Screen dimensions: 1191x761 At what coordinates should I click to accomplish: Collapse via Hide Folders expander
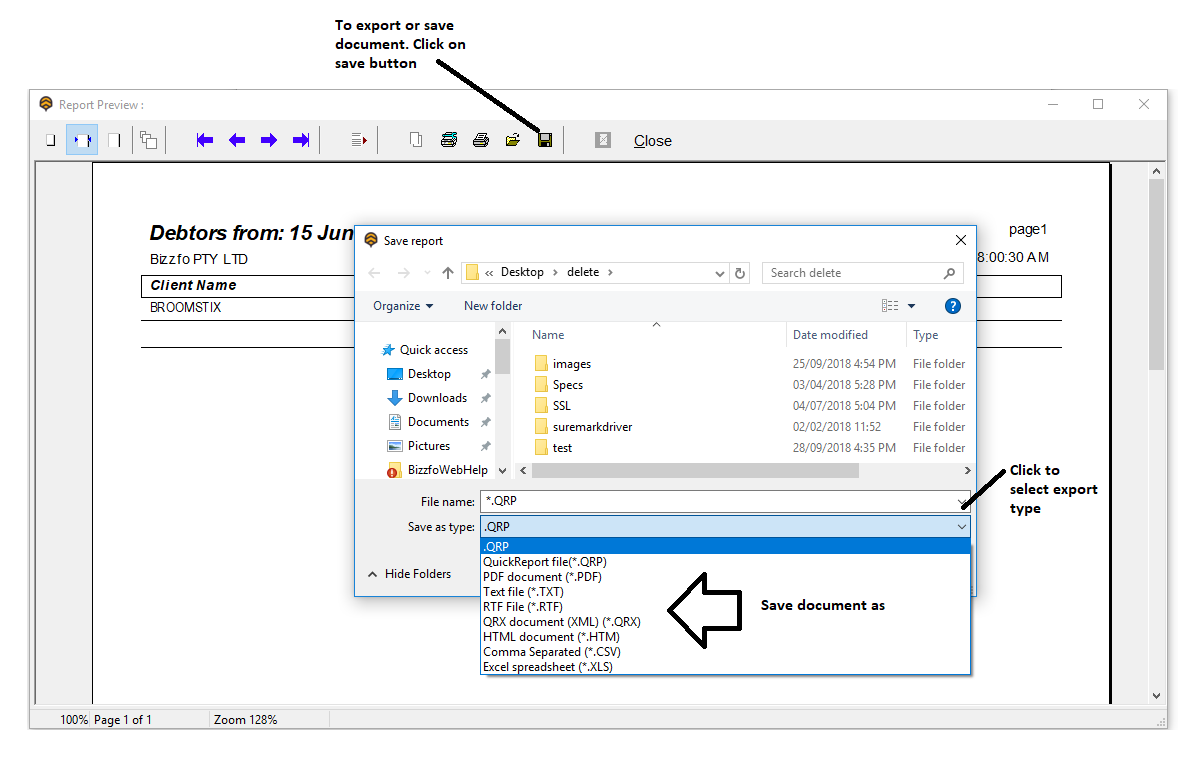coord(410,574)
